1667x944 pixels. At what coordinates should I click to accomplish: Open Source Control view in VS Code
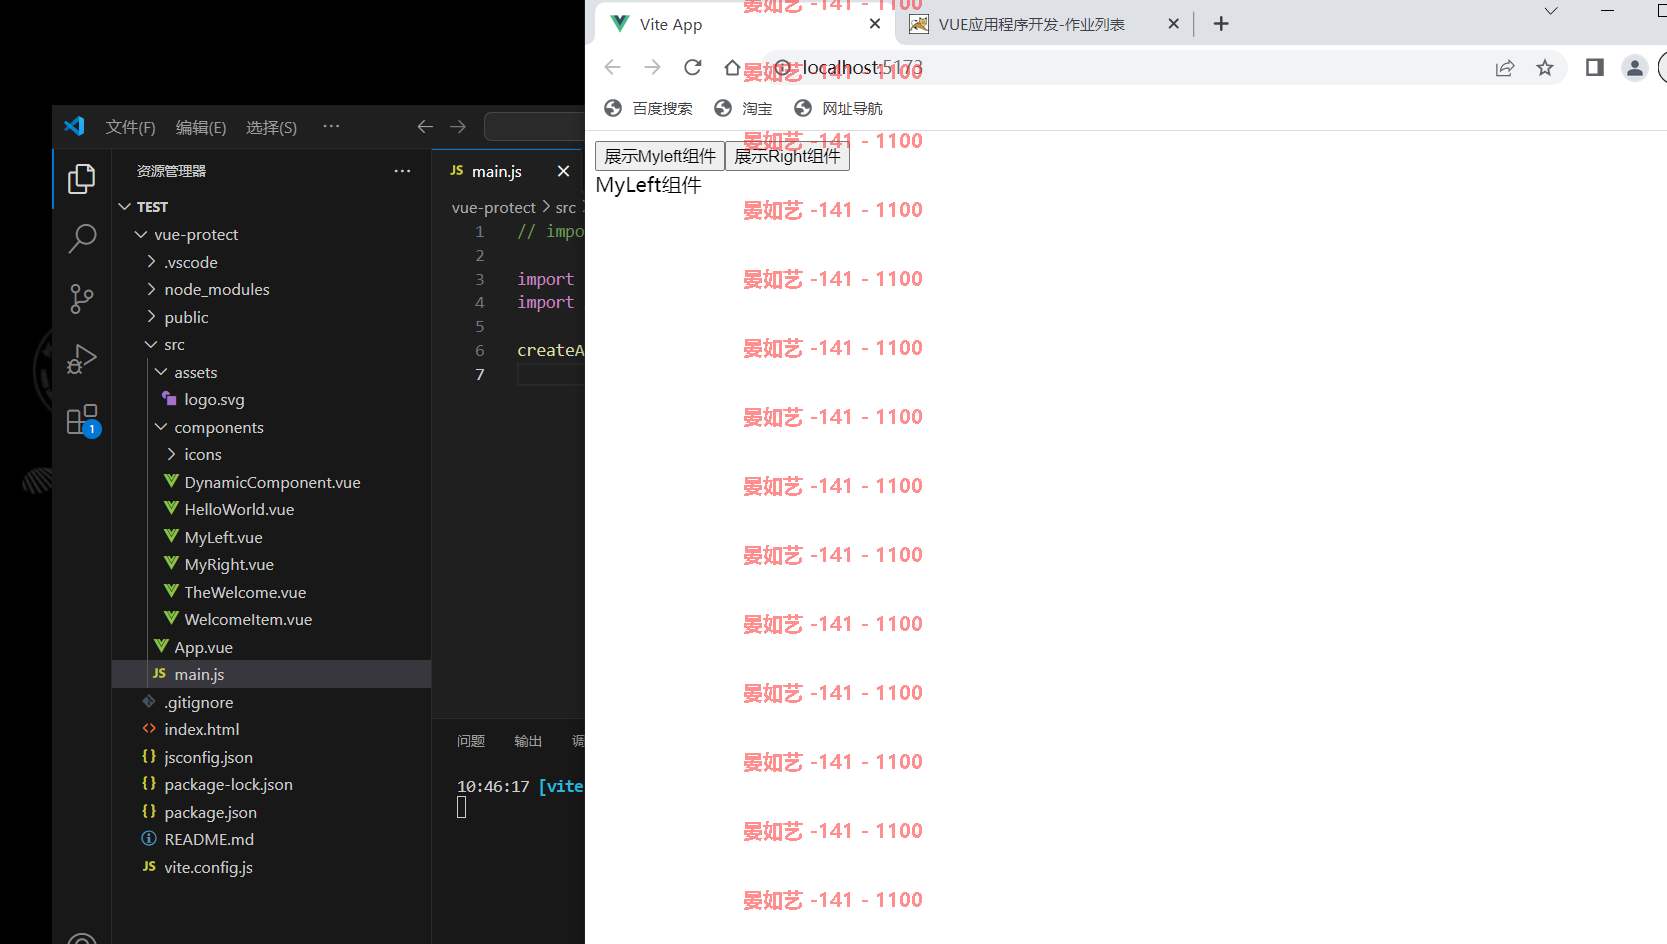pyautogui.click(x=81, y=299)
